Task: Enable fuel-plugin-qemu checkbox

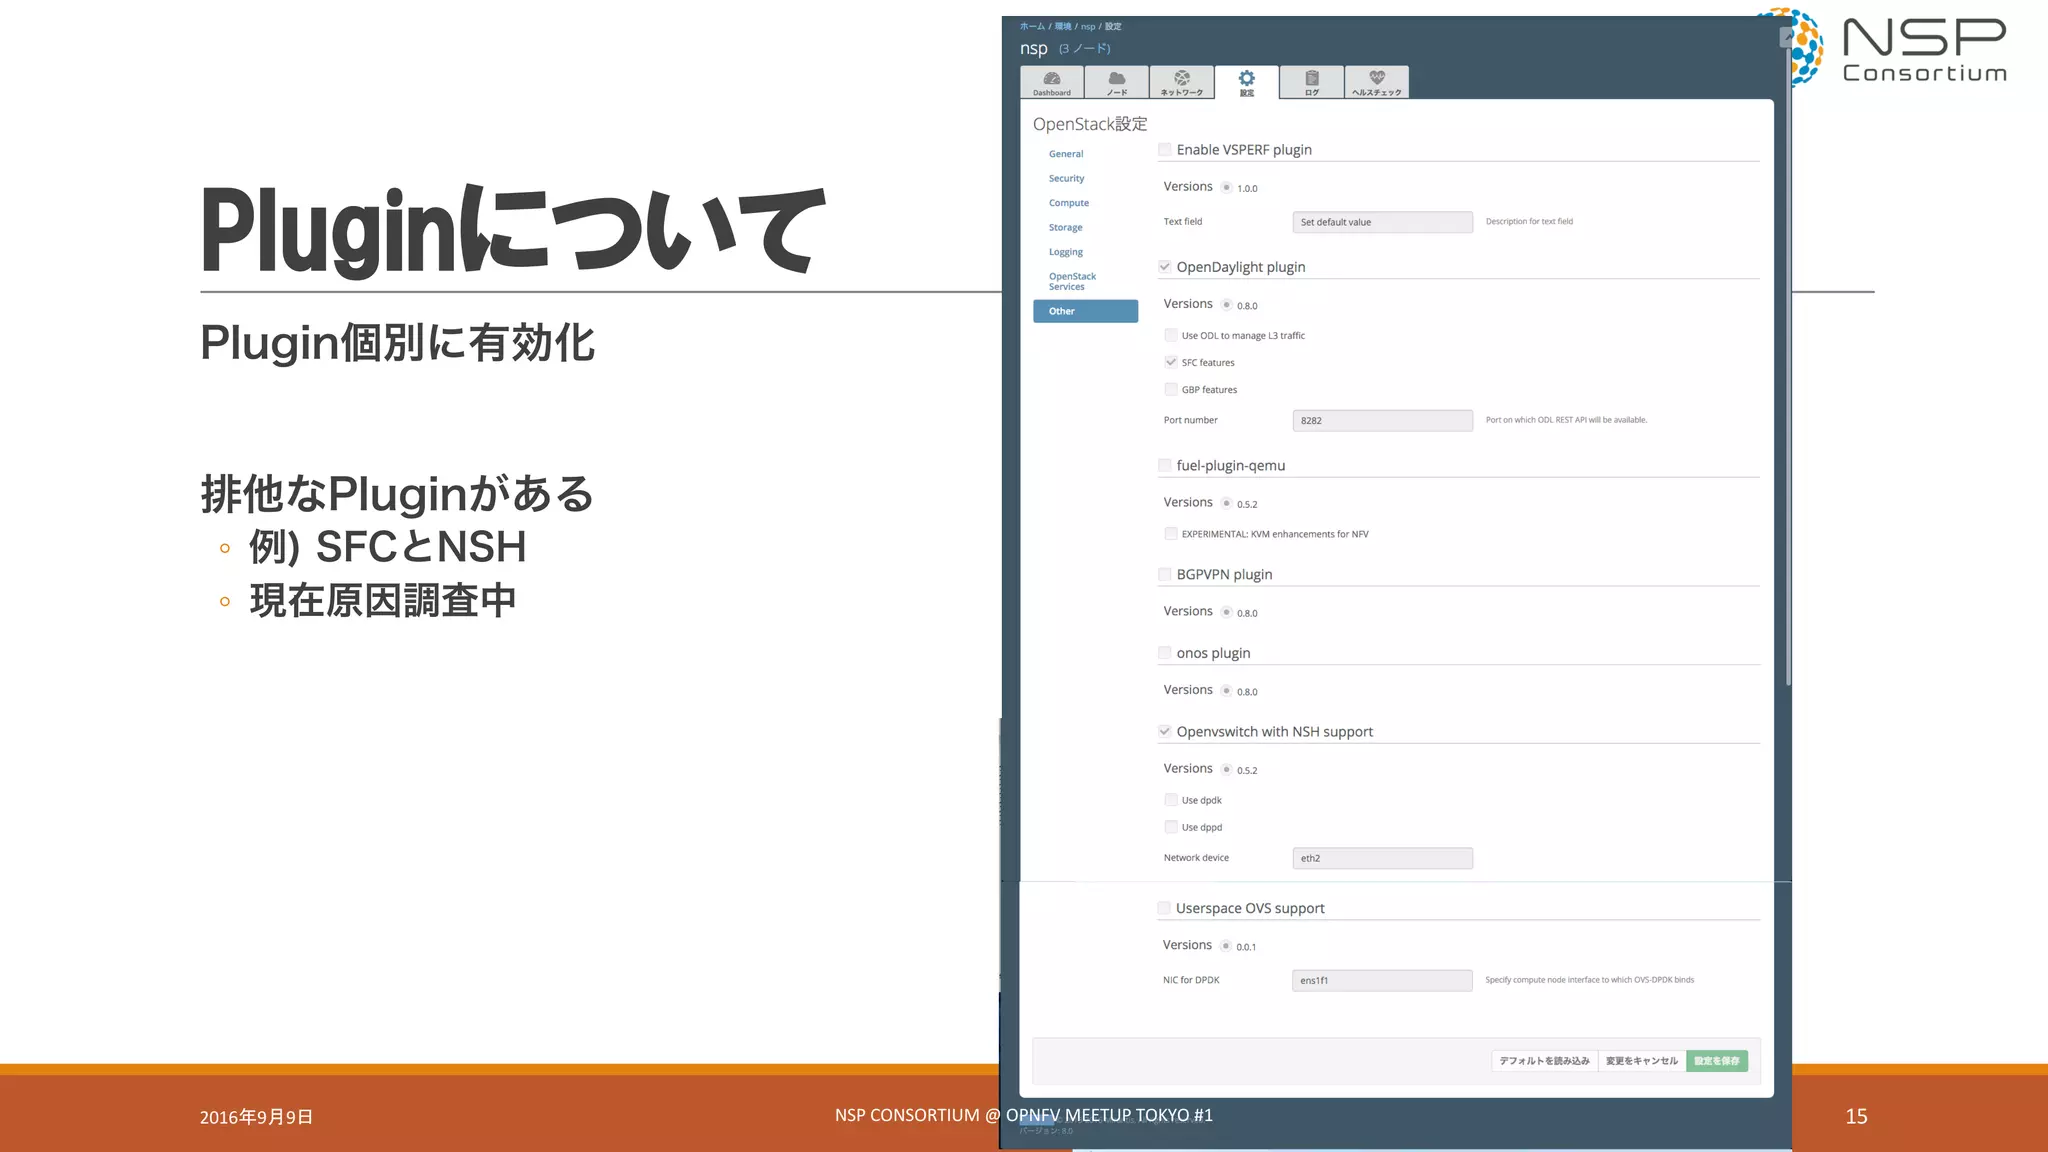Action: click(x=1165, y=465)
